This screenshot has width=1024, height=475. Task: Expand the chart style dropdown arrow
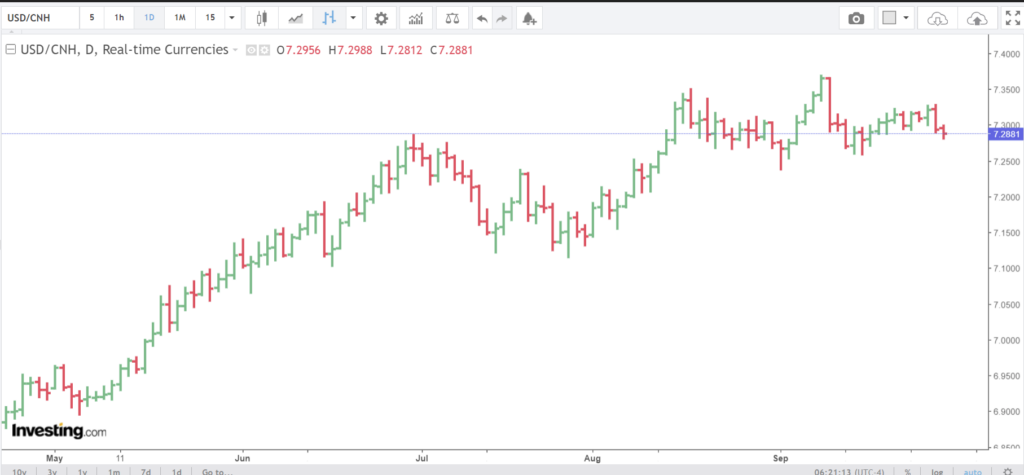pyautogui.click(x=353, y=18)
